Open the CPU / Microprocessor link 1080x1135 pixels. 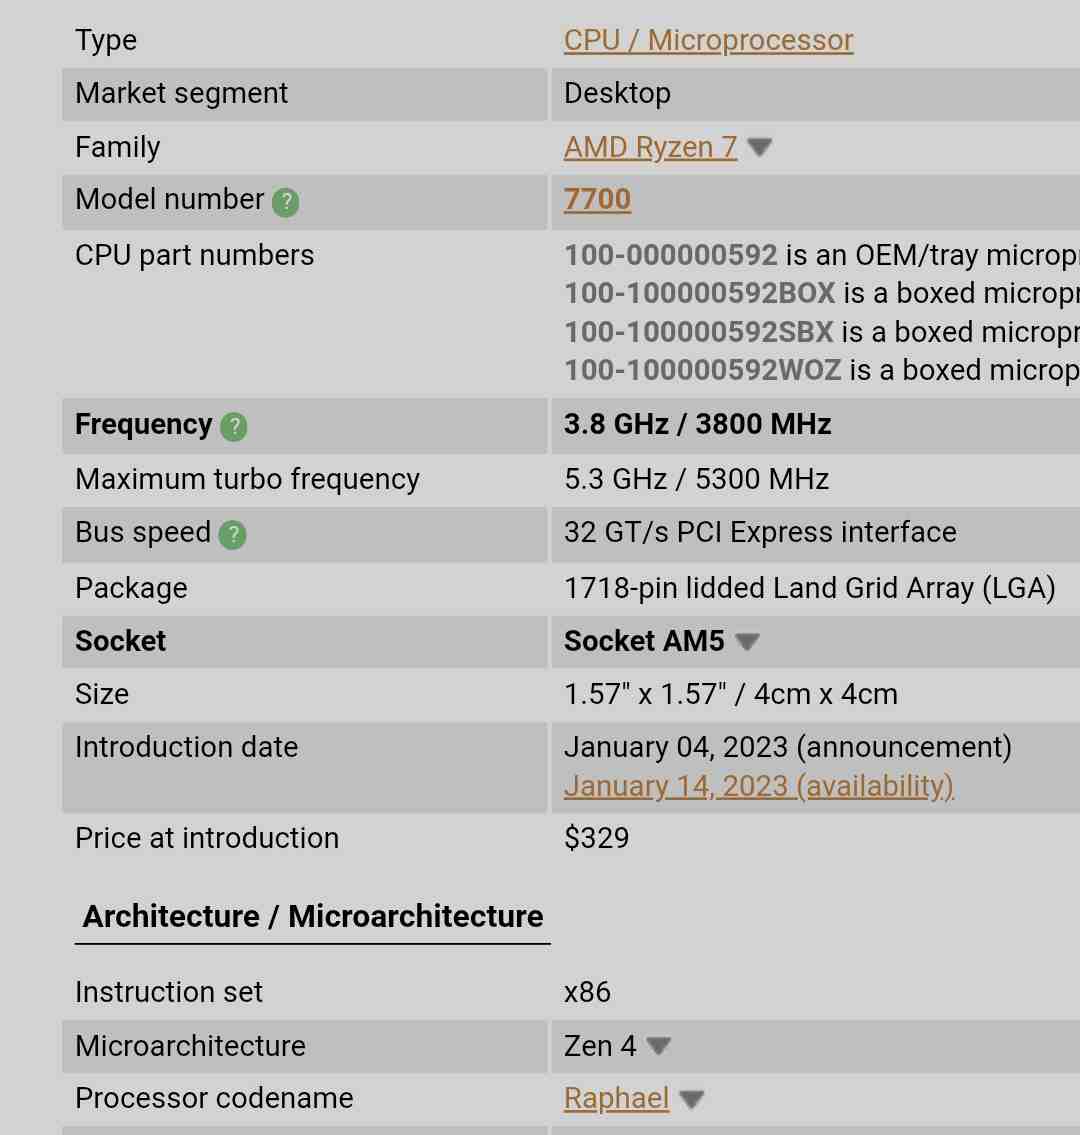(x=708, y=41)
